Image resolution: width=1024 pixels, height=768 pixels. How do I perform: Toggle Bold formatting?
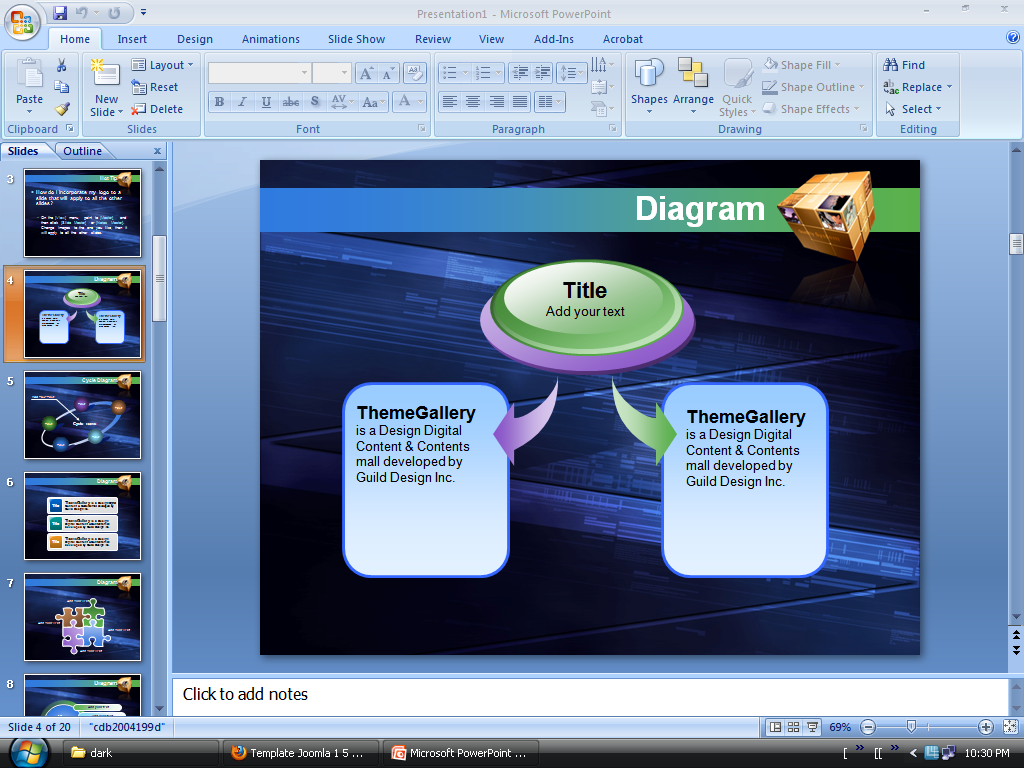pyautogui.click(x=219, y=102)
